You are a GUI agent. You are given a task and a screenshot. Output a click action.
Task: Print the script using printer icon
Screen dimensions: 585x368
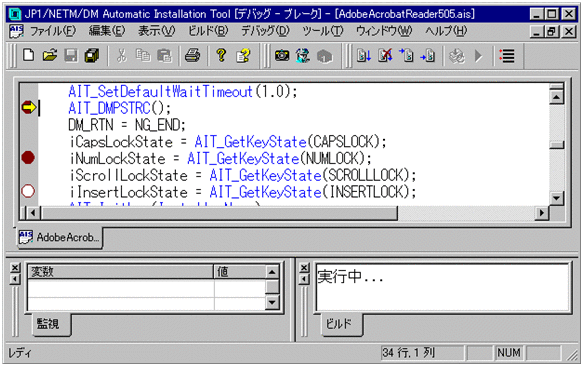pyautogui.click(x=193, y=56)
